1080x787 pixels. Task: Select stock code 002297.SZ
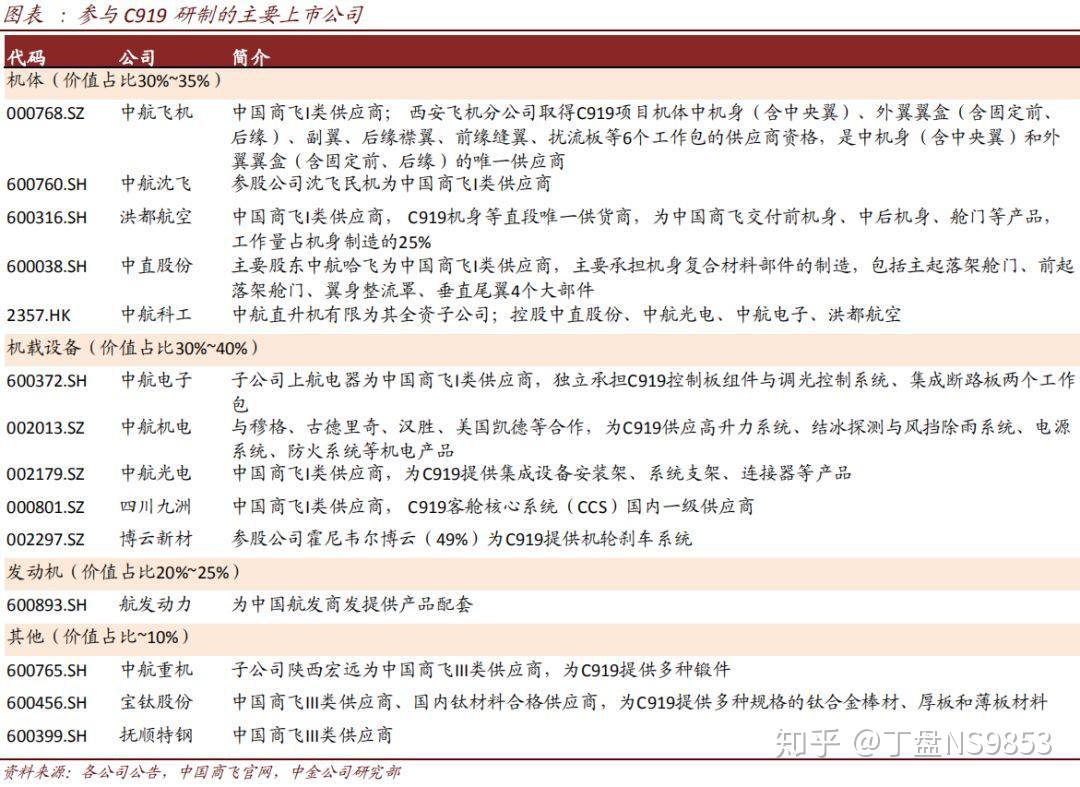click(45, 539)
